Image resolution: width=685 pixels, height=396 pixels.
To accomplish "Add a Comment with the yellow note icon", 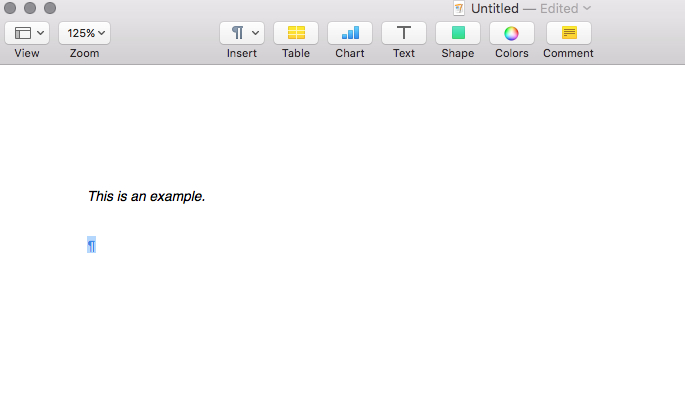I will pyautogui.click(x=569, y=33).
